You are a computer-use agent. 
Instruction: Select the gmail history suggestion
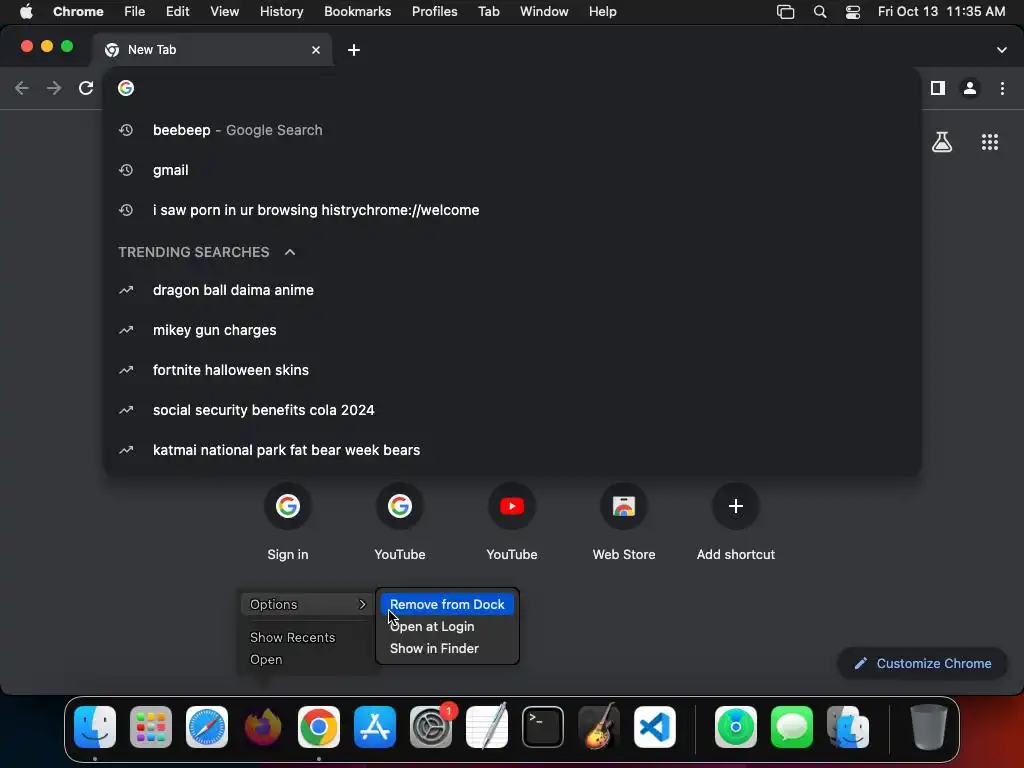point(513,170)
